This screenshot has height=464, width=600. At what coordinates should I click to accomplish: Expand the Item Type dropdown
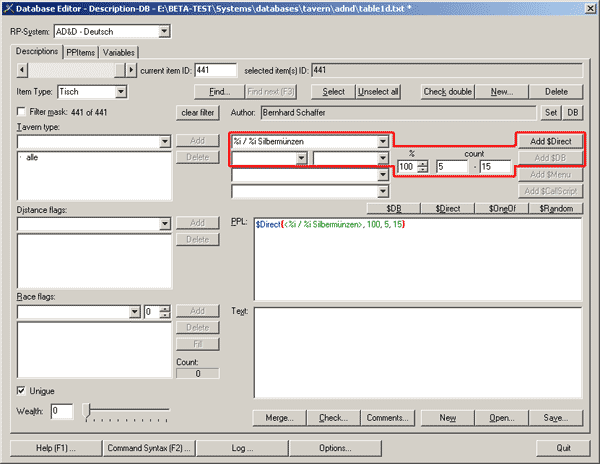[122, 92]
